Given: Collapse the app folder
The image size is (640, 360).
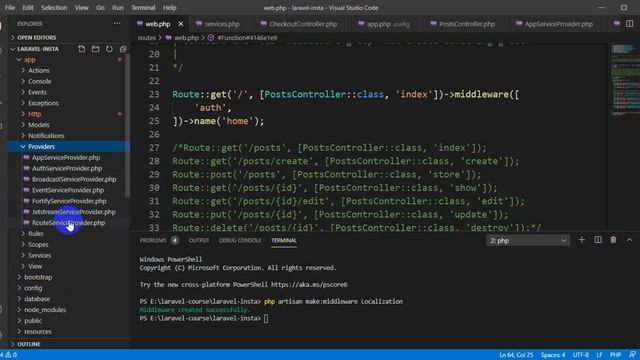Looking at the screenshot, I should 30,60.
